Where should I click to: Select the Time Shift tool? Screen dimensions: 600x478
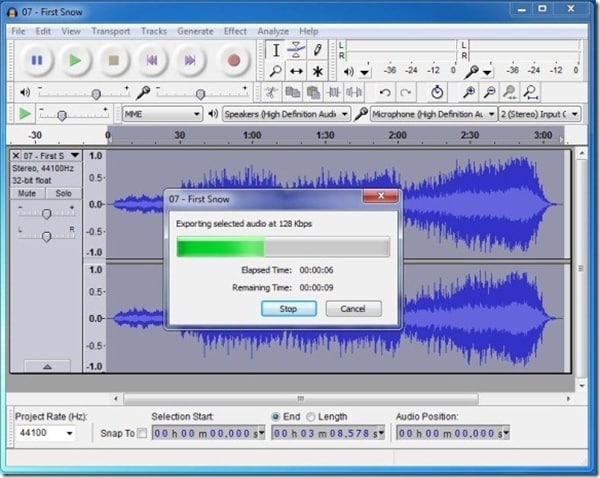(x=296, y=71)
